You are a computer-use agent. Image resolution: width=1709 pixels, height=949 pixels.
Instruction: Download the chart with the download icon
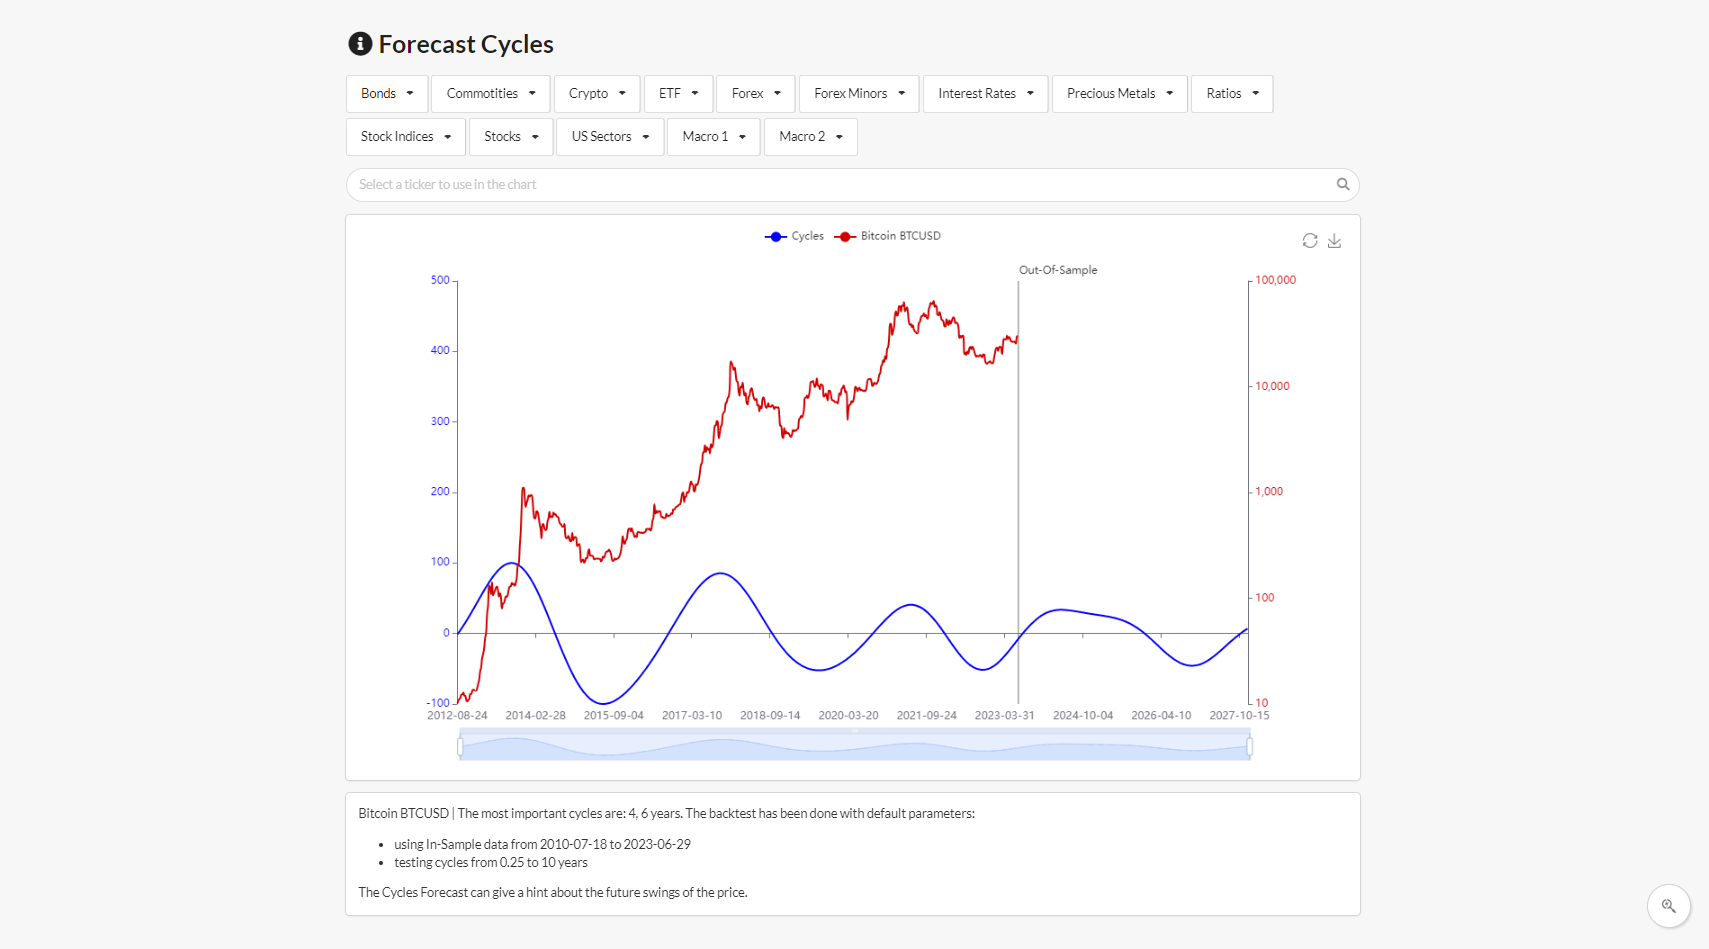1335,240
